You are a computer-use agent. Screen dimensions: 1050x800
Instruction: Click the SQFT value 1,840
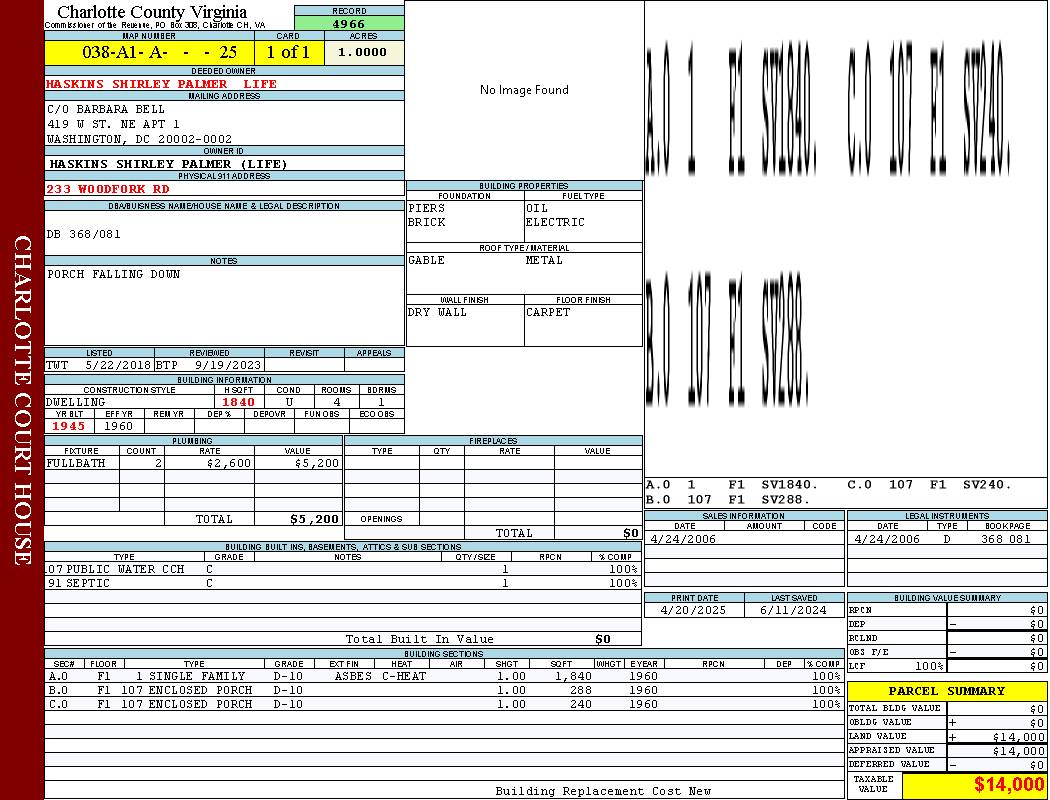[x=573, y=677]
